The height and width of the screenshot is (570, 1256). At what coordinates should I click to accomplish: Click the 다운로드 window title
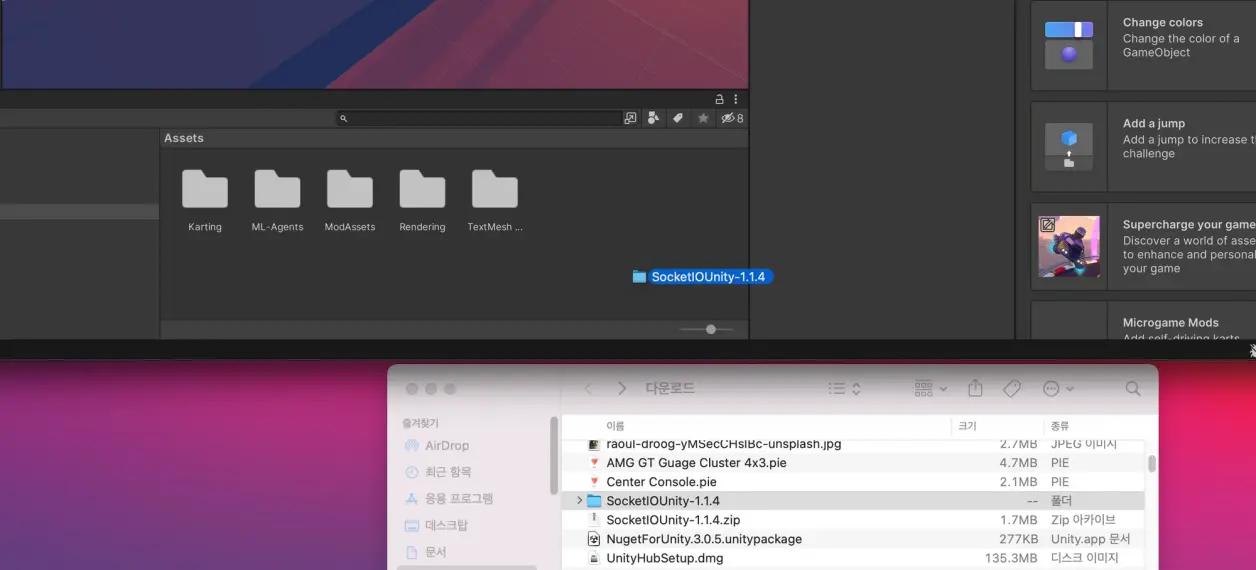pyautogui.click(x=670, y=388)
